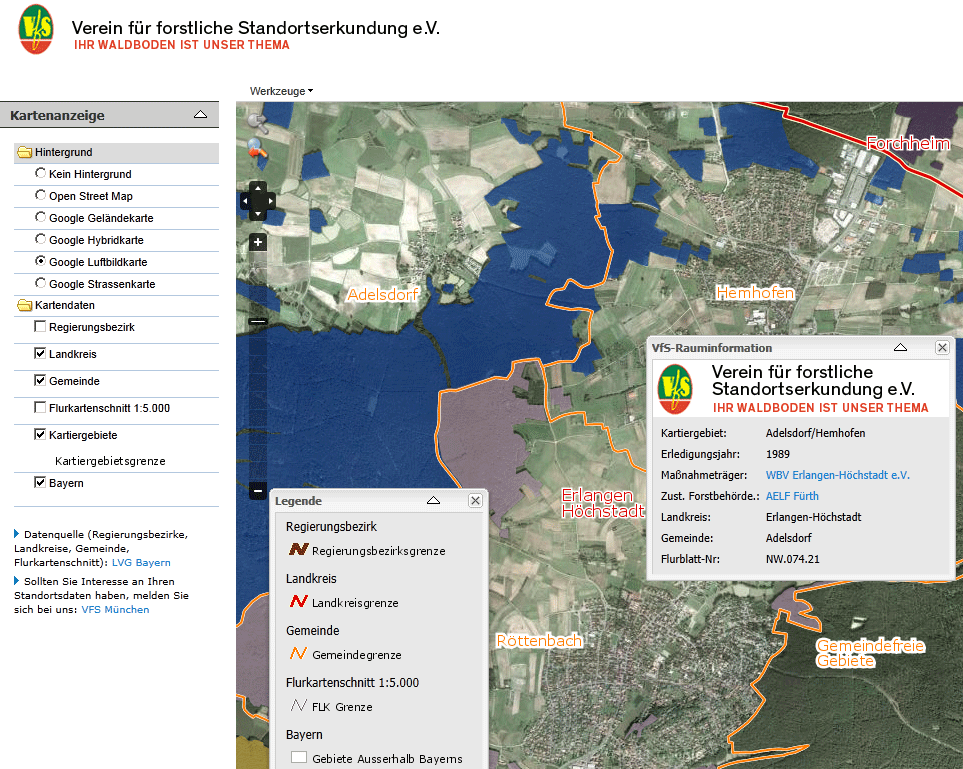Select the magnifier zoom tool on the map

(x=257, y=123)
